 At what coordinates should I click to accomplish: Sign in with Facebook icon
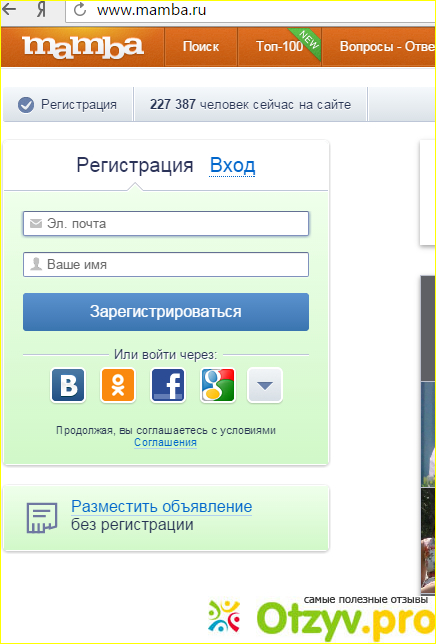pos(168,385)
